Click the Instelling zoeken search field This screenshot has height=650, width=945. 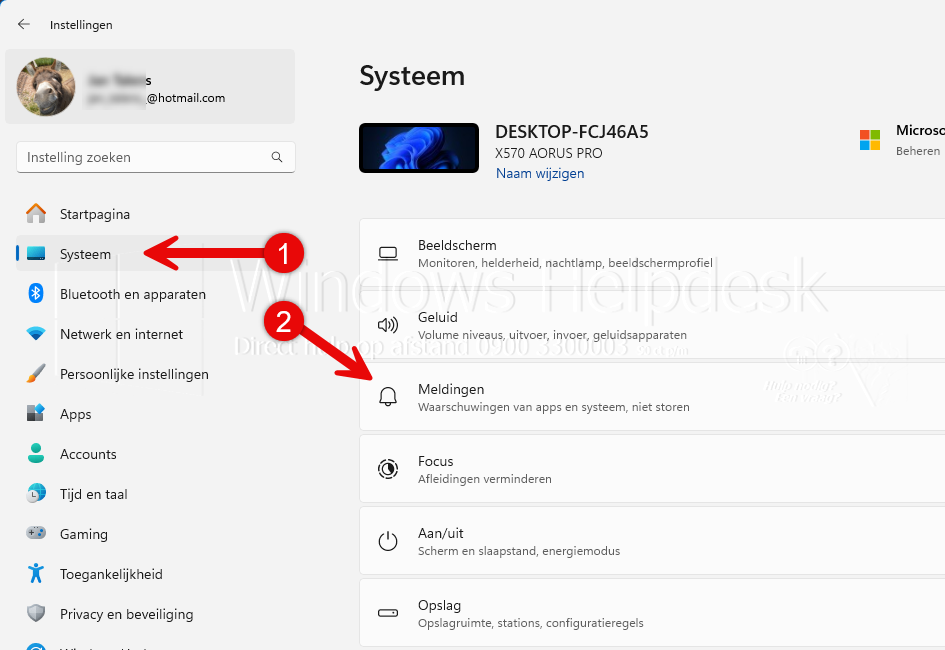(x=155, y=157)
